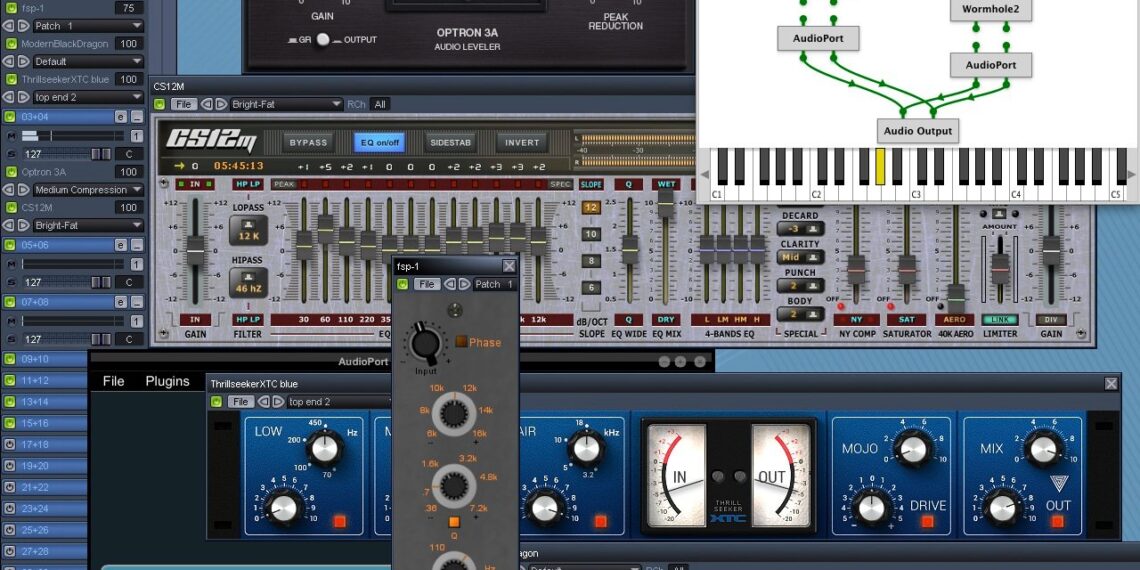The height and width of the screenshot is (570, 1140).
Task: Toggle power for fsp-1 in the rack list
Action: [10, 8]
